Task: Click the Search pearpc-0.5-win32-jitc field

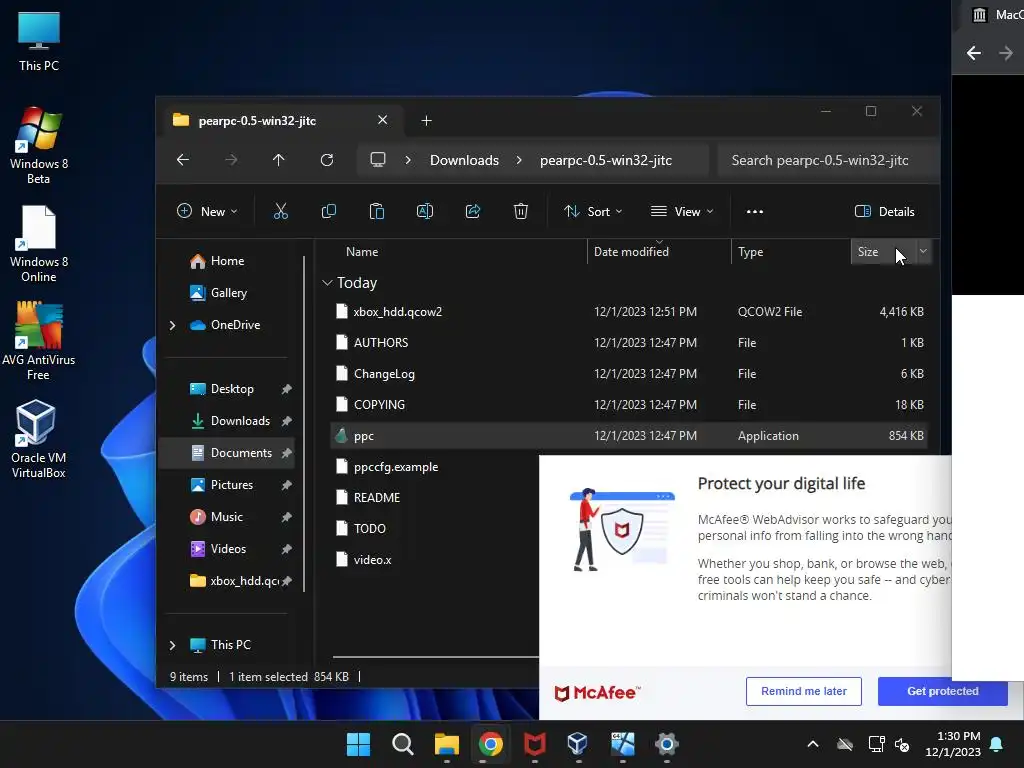Action: tap(826, 160)
